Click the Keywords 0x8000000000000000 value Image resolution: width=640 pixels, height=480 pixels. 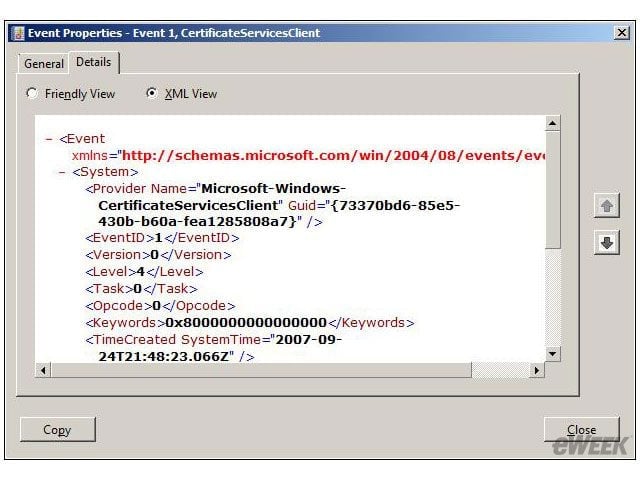coord(246,323)
